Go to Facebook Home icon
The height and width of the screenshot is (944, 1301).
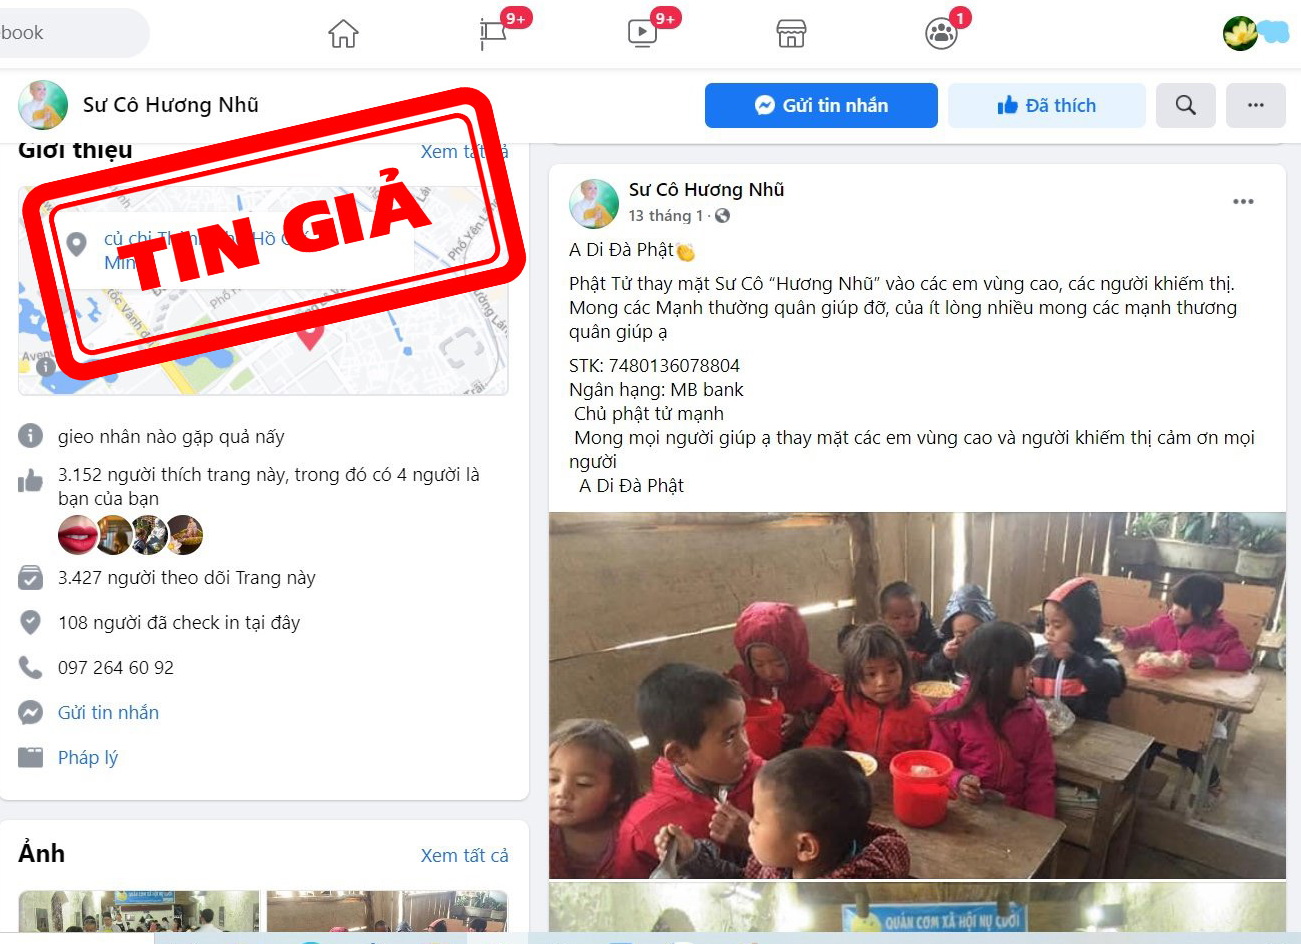pos(343,34)
